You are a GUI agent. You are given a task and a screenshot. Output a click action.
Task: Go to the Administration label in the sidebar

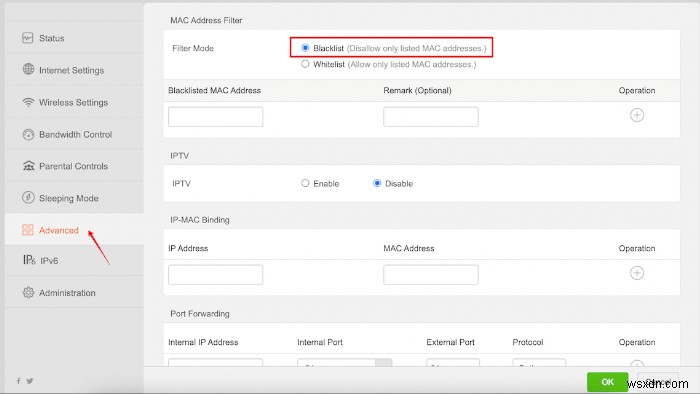pos(67,293)
